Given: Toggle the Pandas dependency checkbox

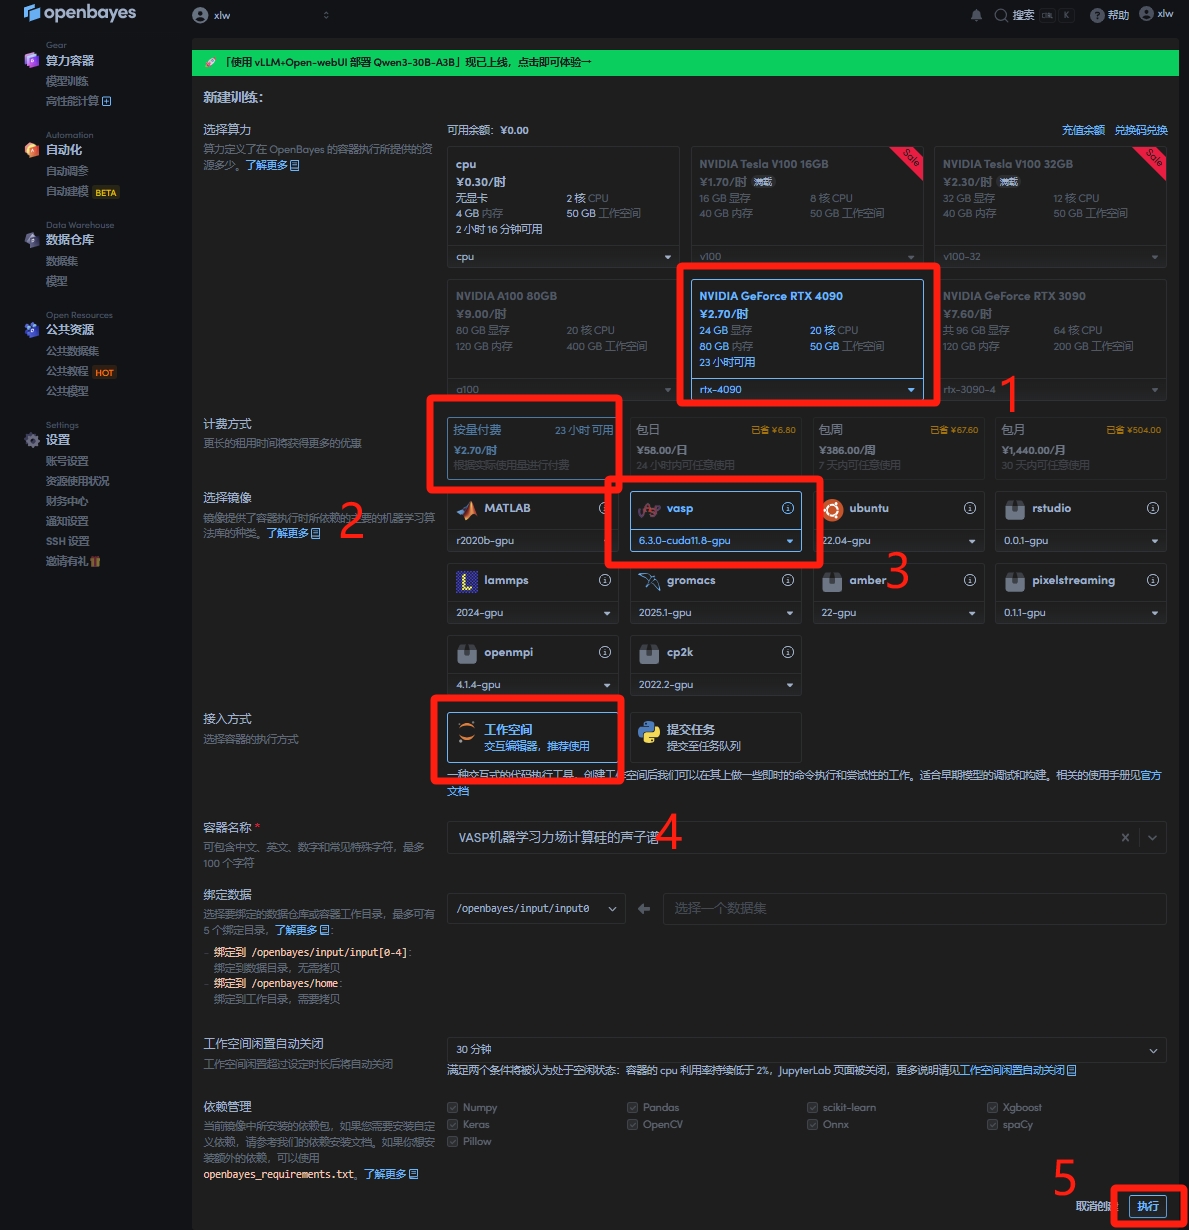Looking at the screenshot, I should pos(633,1107).
